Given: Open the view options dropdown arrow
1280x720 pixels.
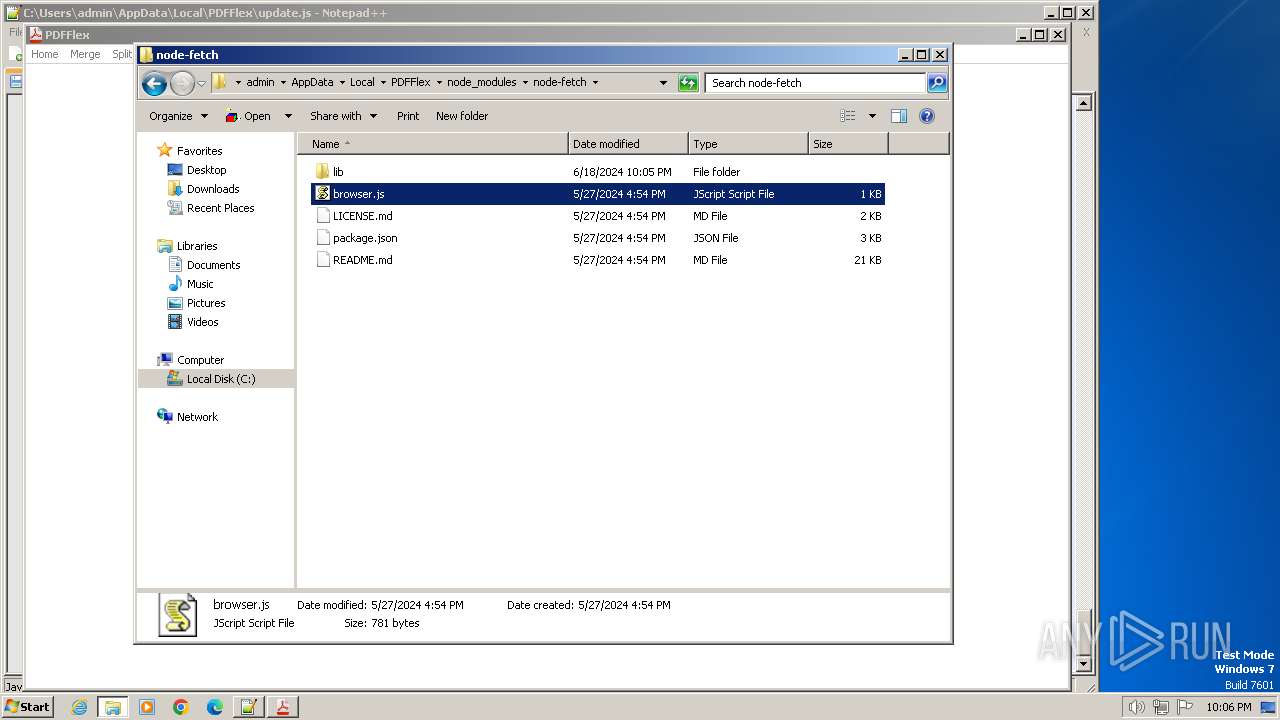Looking at the screenshot, I should 872,116.
